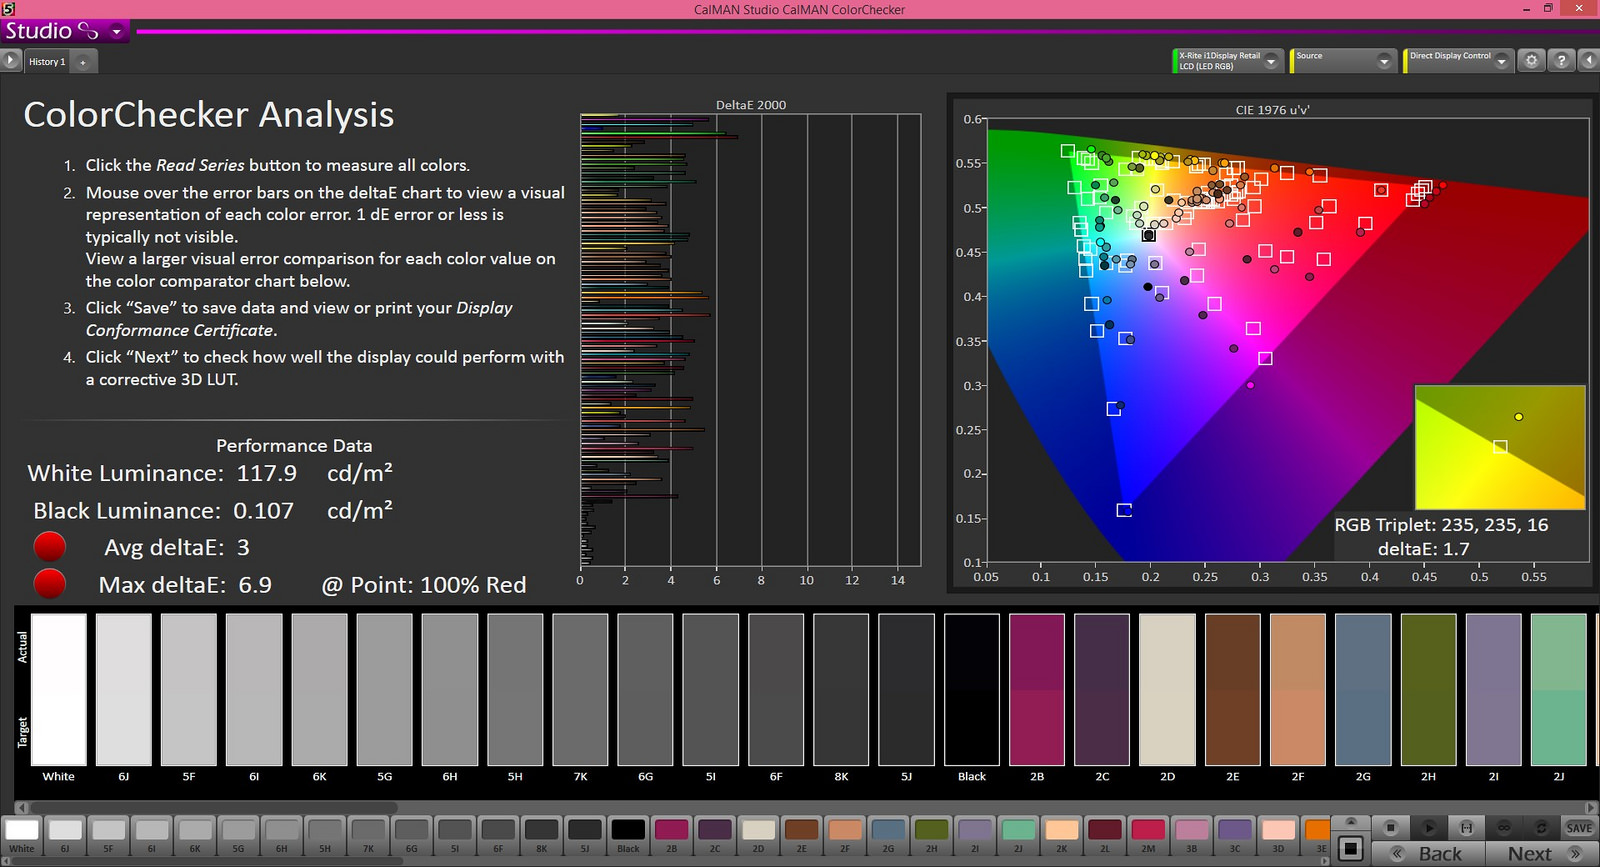Collapse the side panel with left arrow
Image resolution: width=1600 pixels, height=867 pixels.
point(1589,61)
